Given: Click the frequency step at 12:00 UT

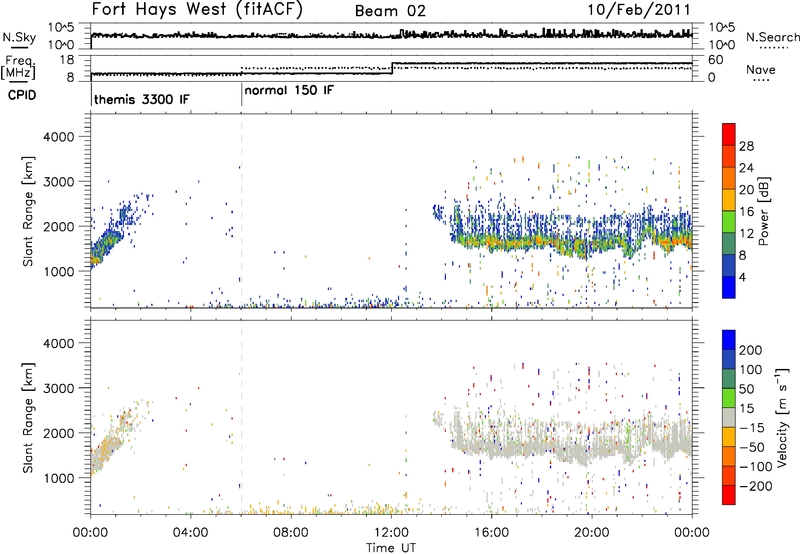Looking at the screenshot, I should pos(392,68).
